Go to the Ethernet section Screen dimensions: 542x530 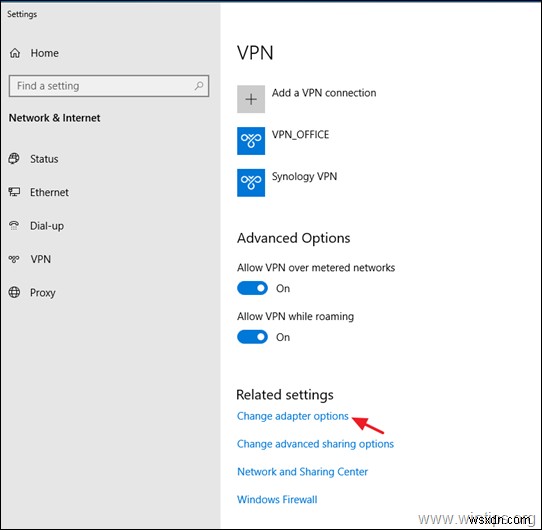coord(49,192)
